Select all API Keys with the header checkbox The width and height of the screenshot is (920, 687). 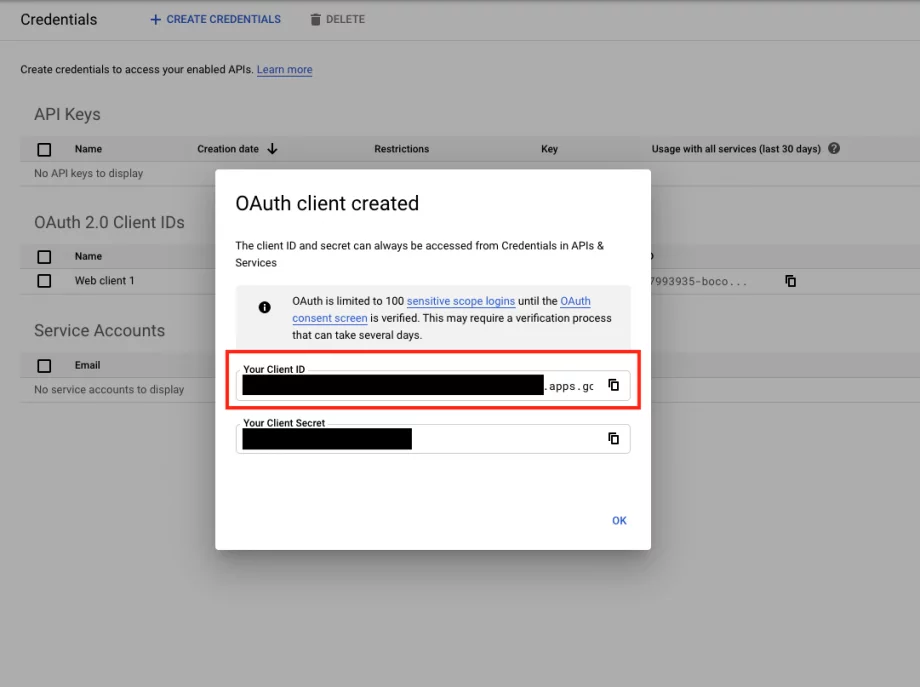(44, 150)
